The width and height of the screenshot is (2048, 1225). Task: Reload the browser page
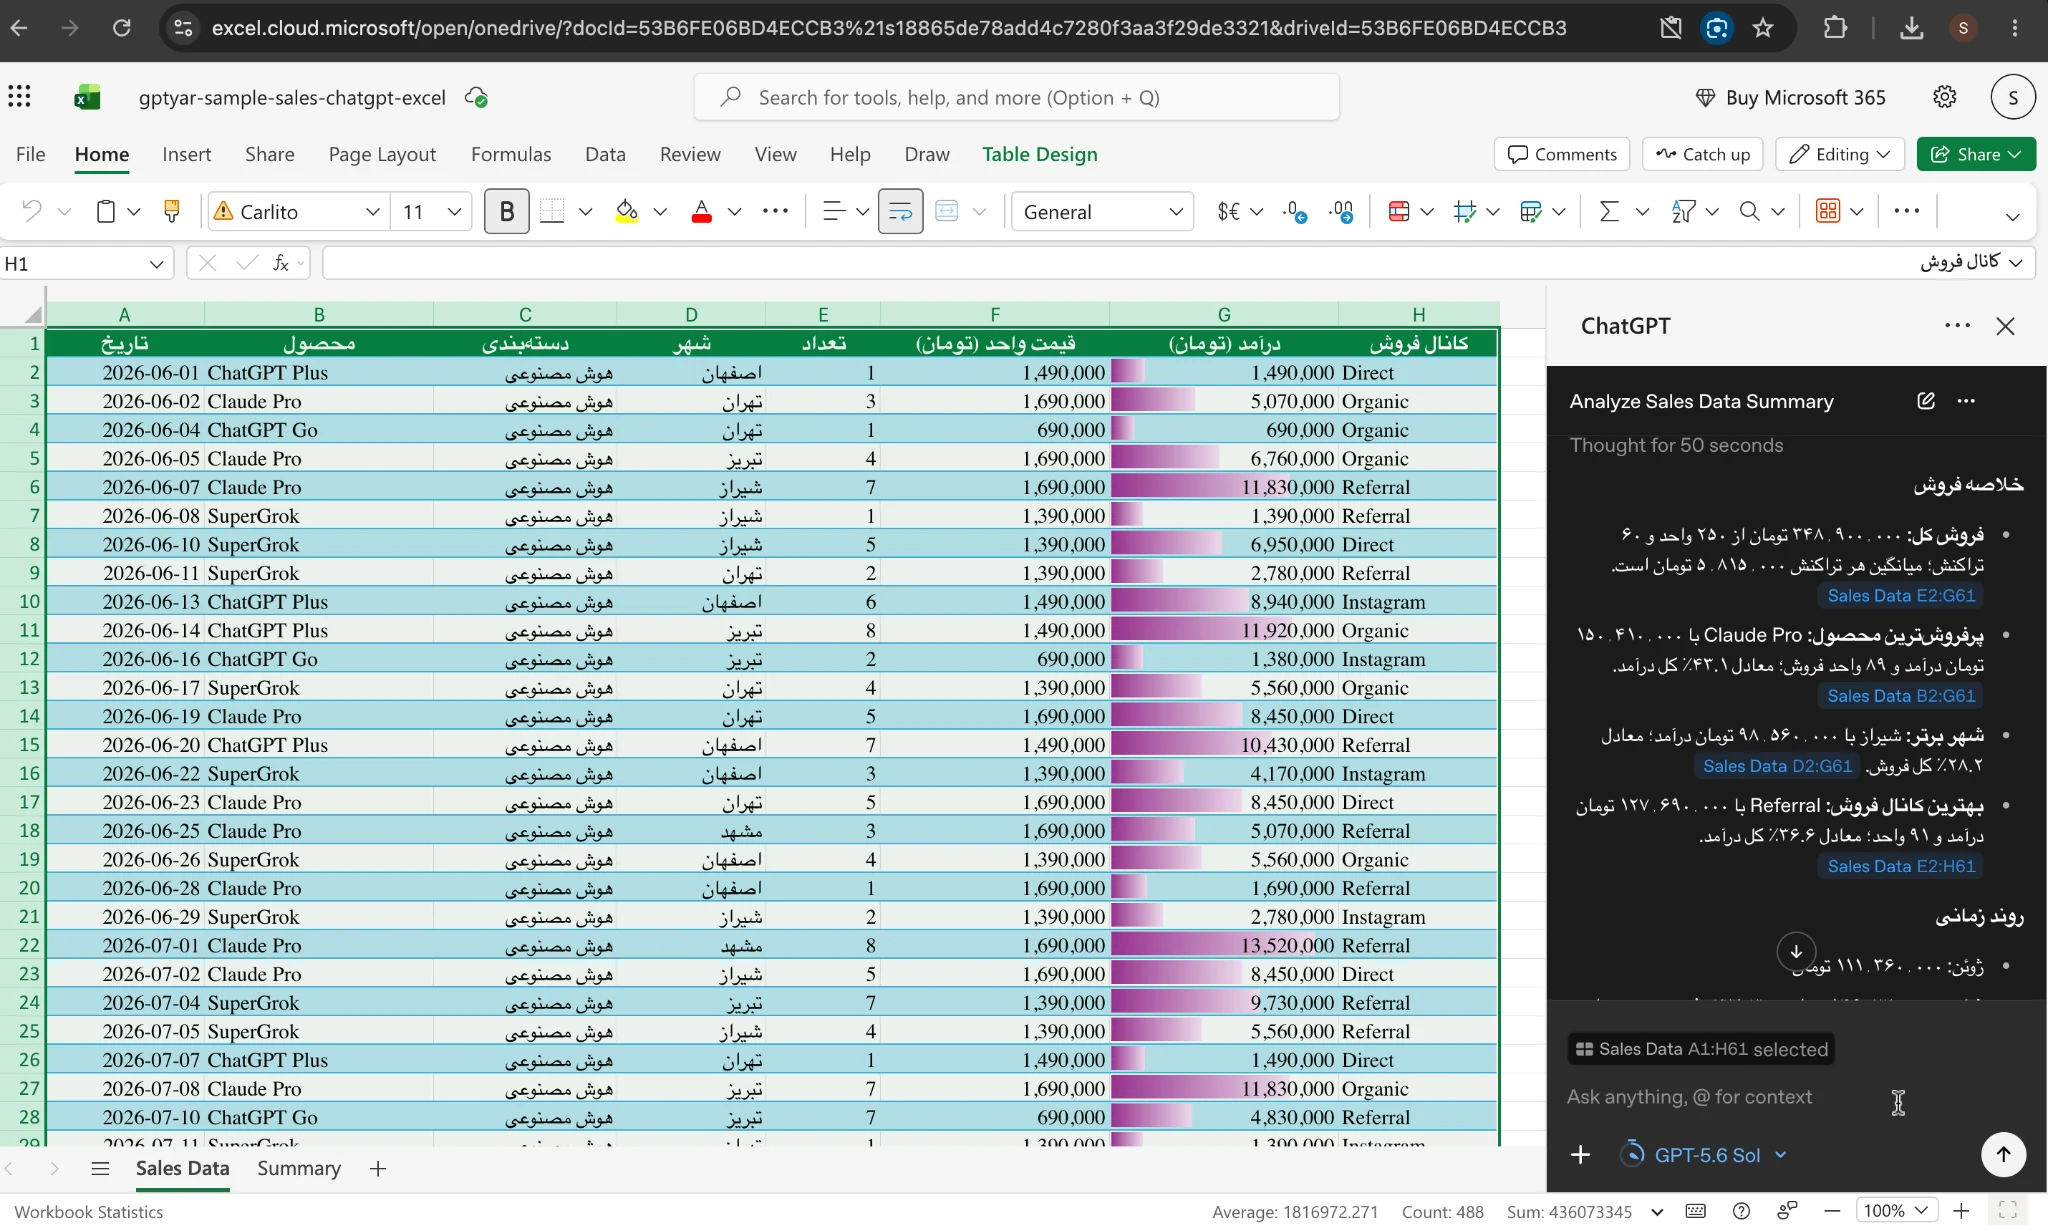coord(121,28)
